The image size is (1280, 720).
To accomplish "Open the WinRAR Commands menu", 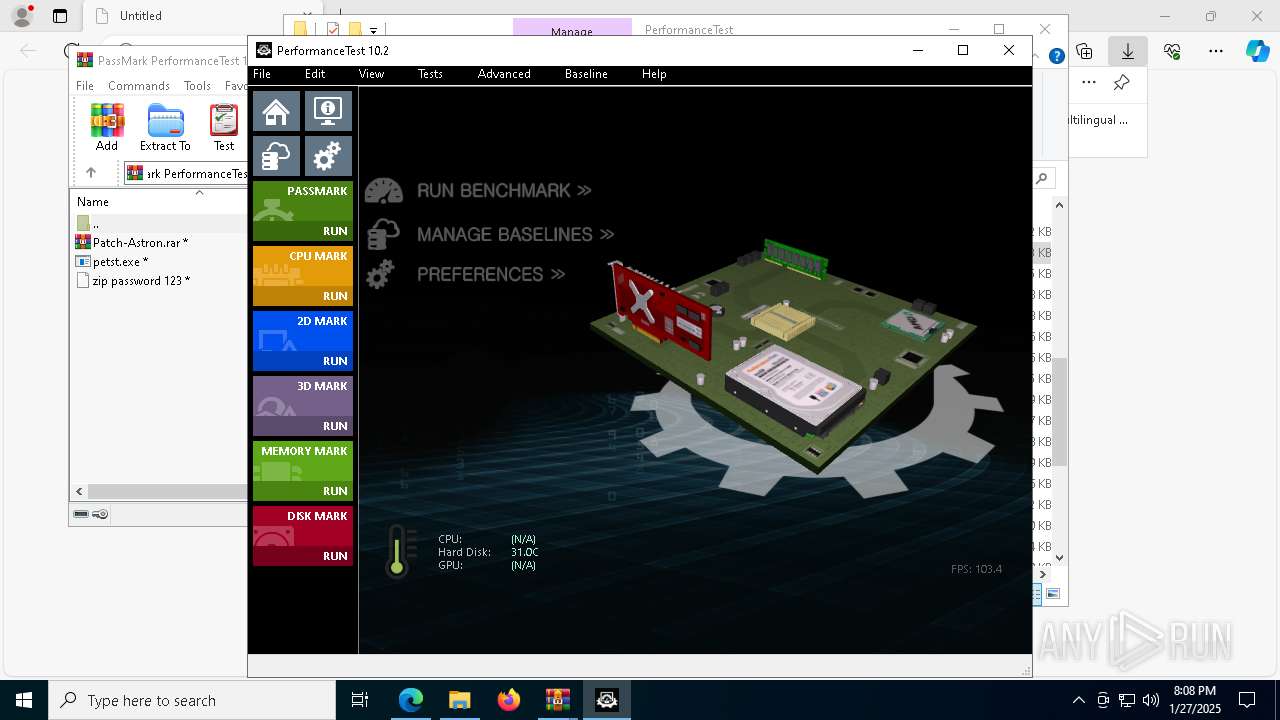I will [139, 86].
